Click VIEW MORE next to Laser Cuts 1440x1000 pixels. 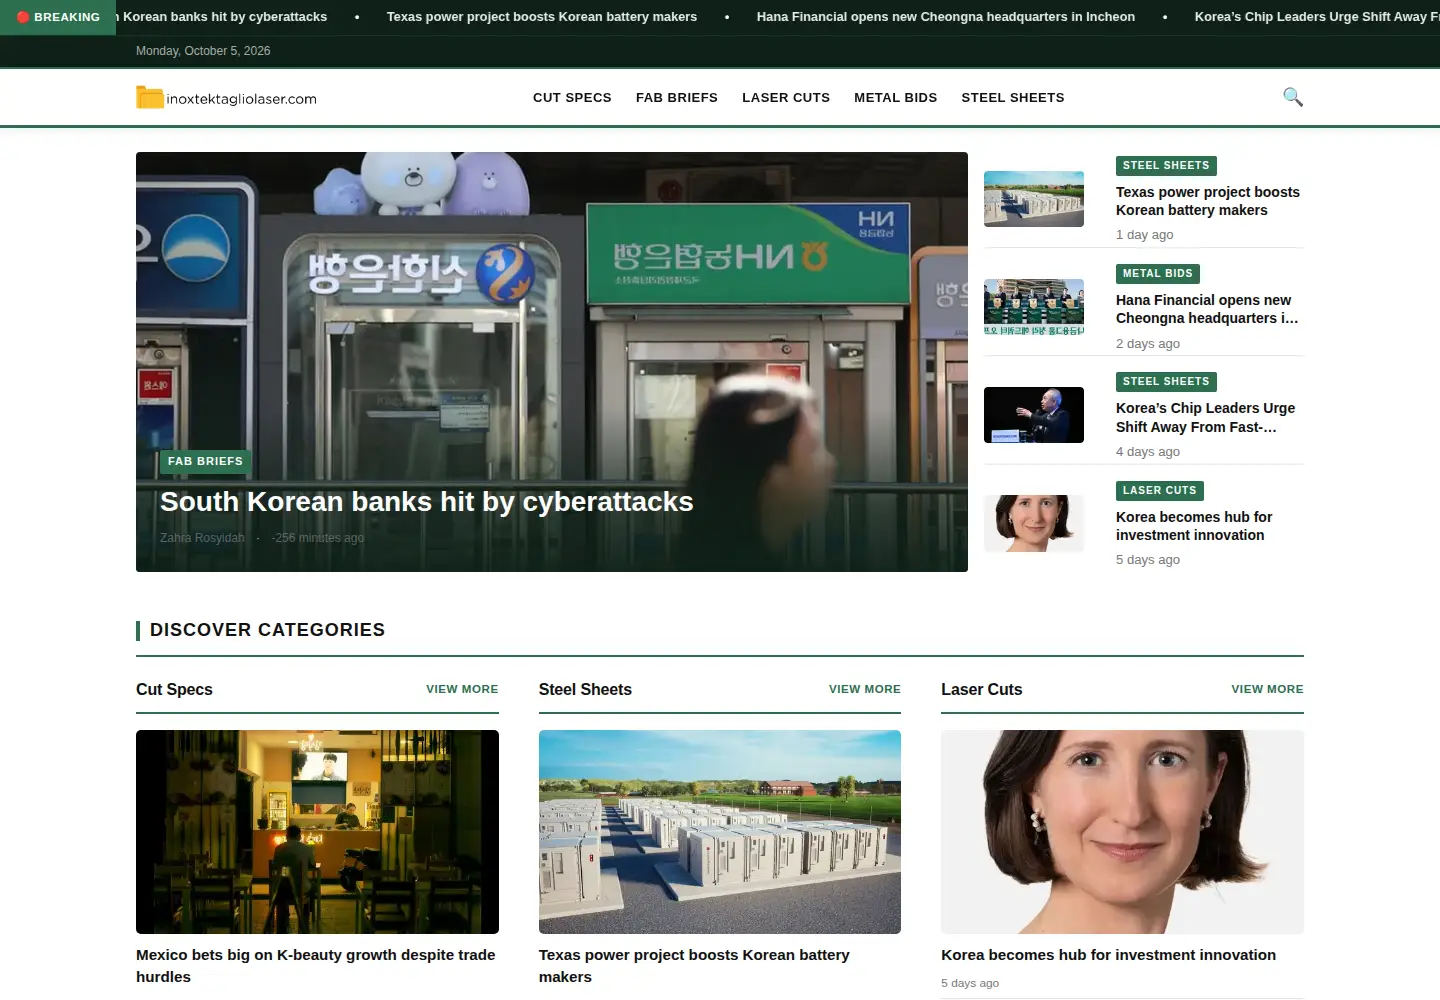click(x=1267, y=689)
